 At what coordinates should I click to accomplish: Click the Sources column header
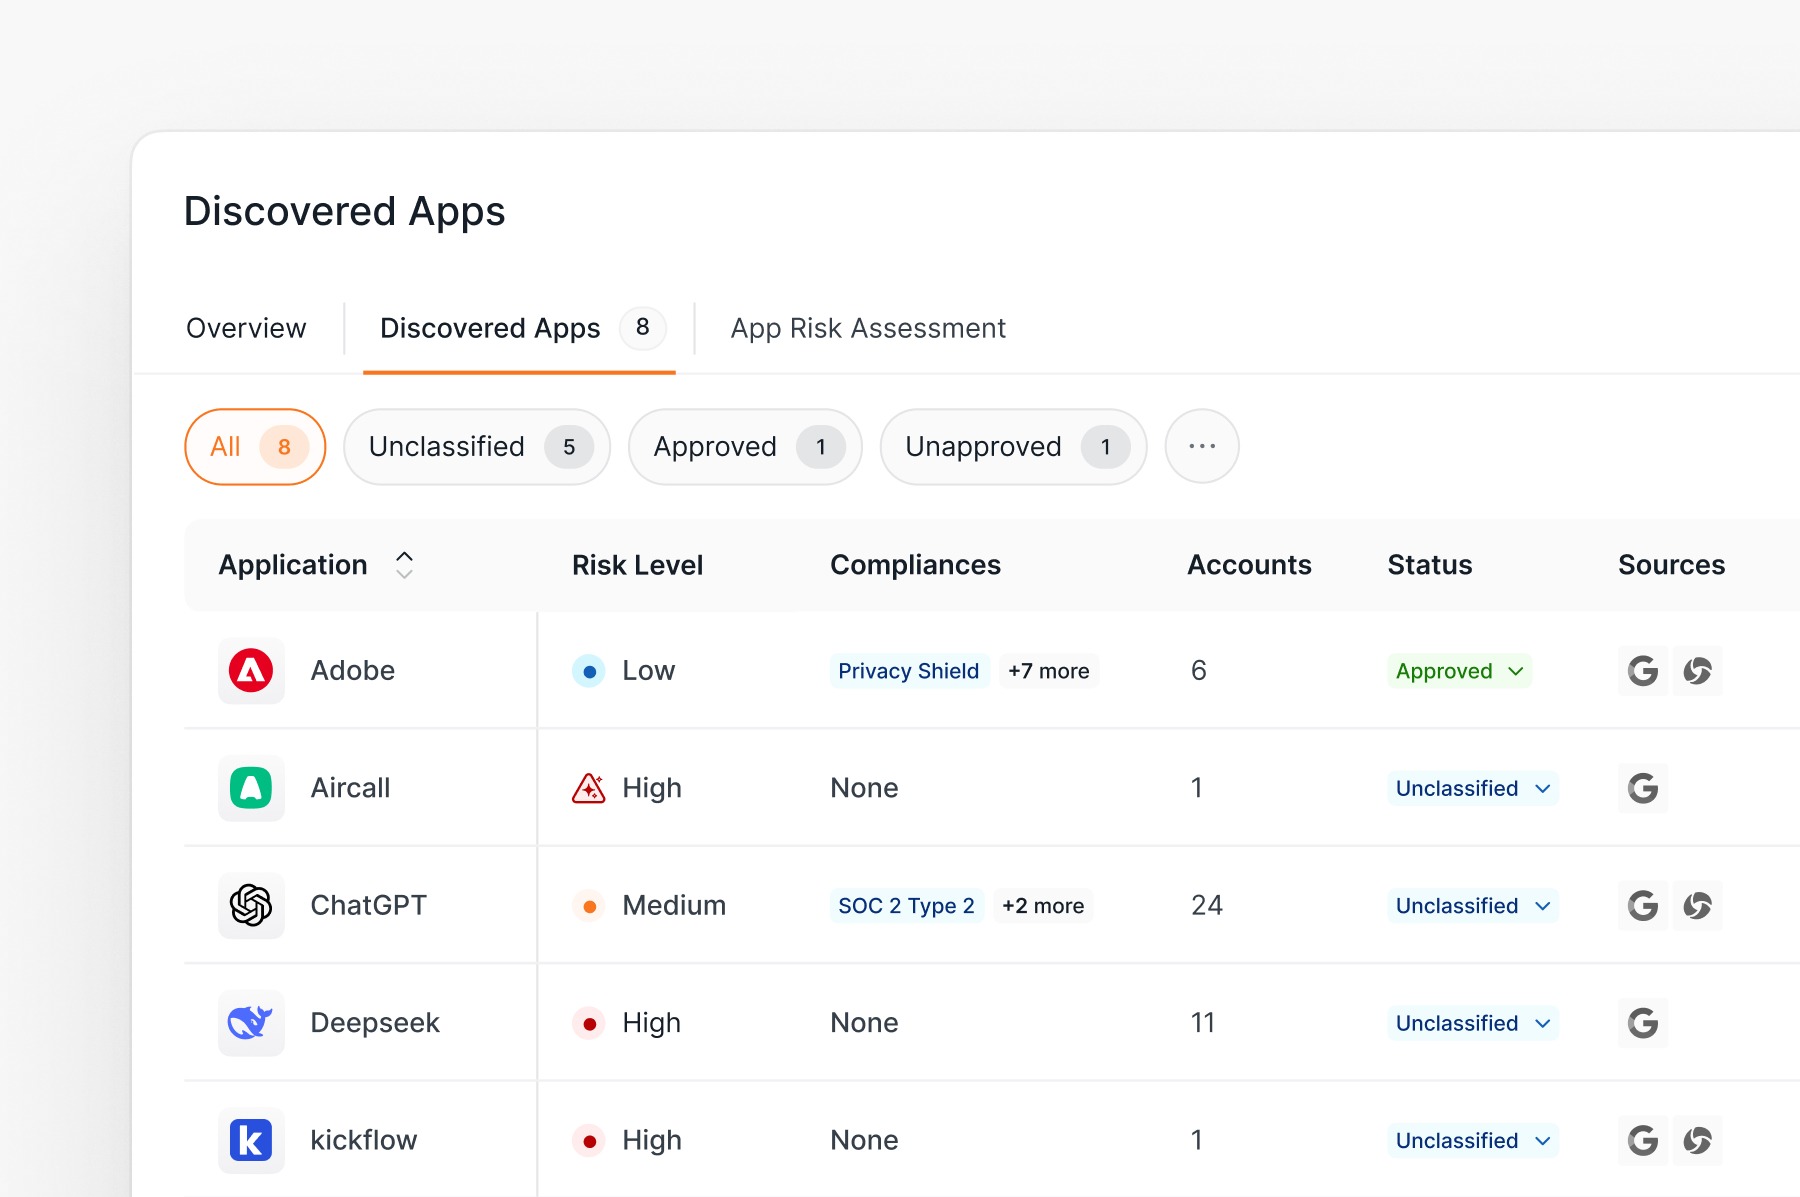pos(1671,565)
